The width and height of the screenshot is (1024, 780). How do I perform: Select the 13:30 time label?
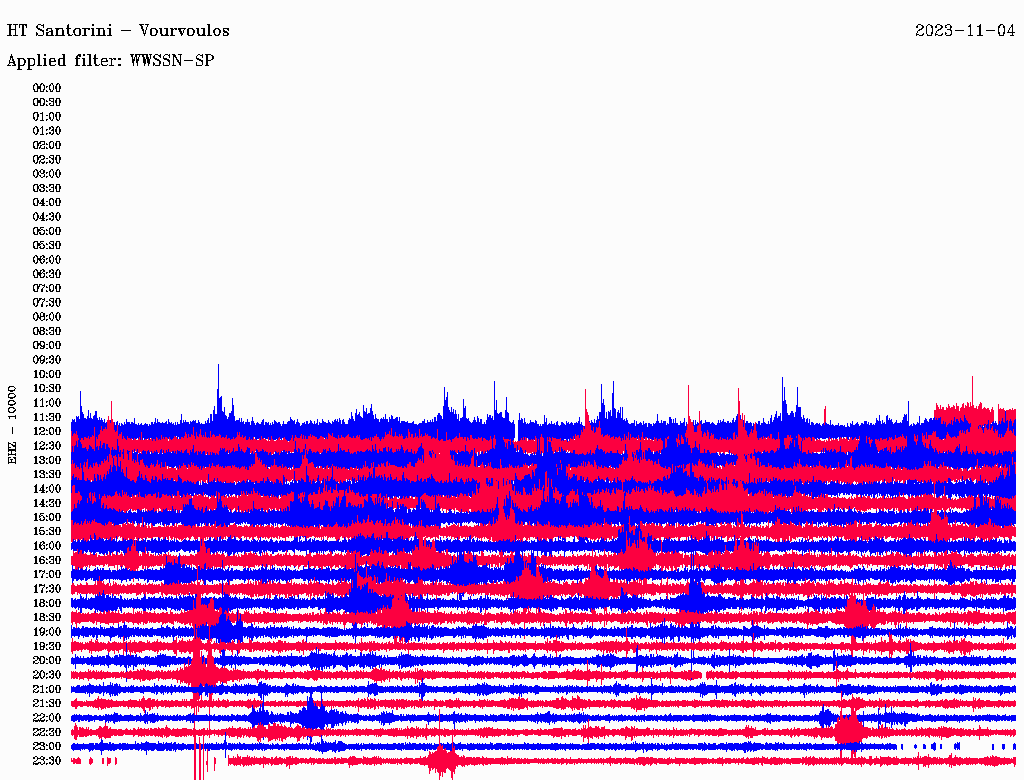click(x=47, y=475)
